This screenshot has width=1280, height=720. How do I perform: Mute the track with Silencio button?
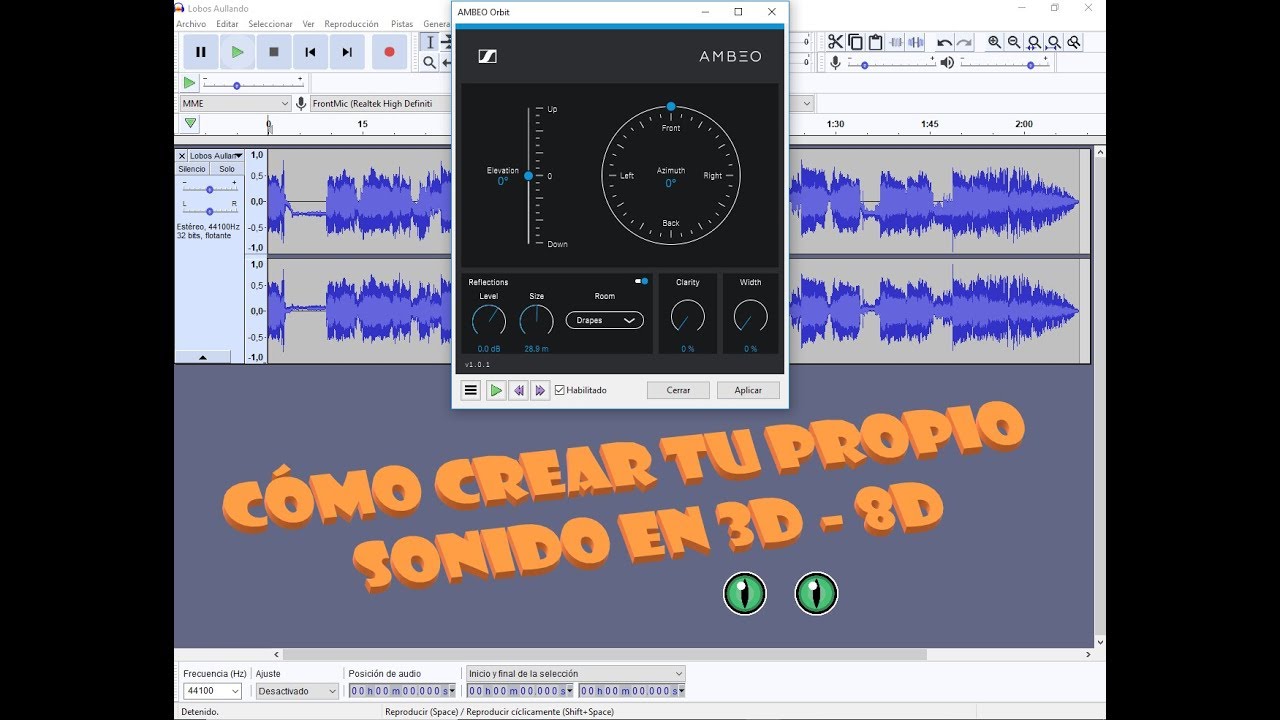click(x=192, y=169)
